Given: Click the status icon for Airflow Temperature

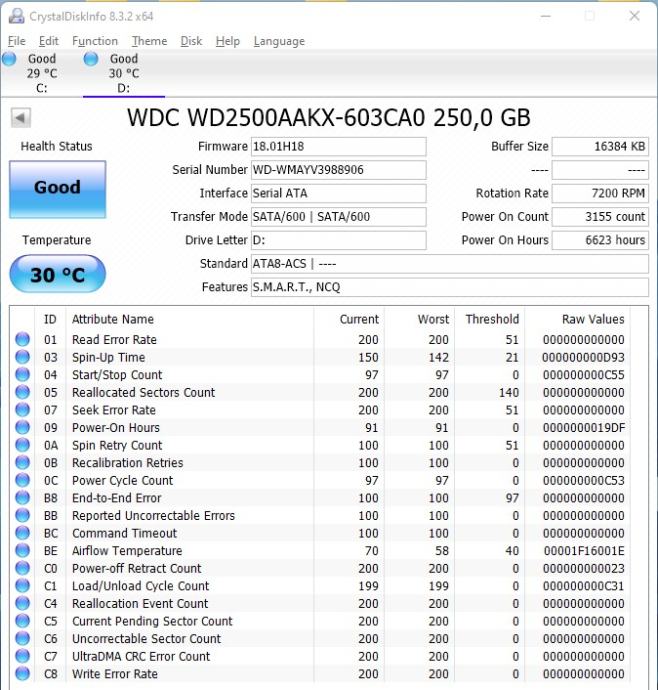Looking at the screenshot, I should (22, 551).
